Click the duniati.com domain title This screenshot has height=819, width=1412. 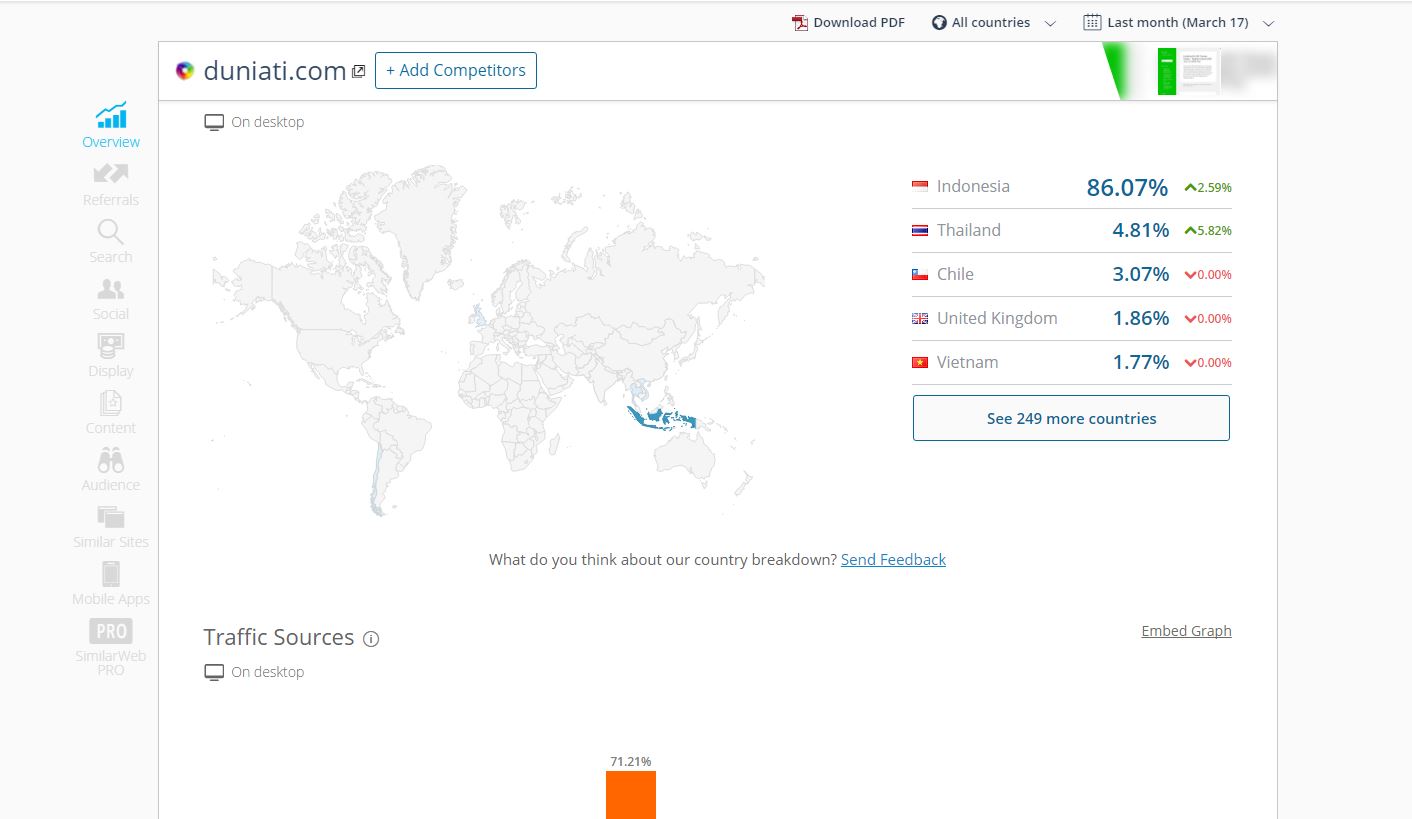(274, 70)
